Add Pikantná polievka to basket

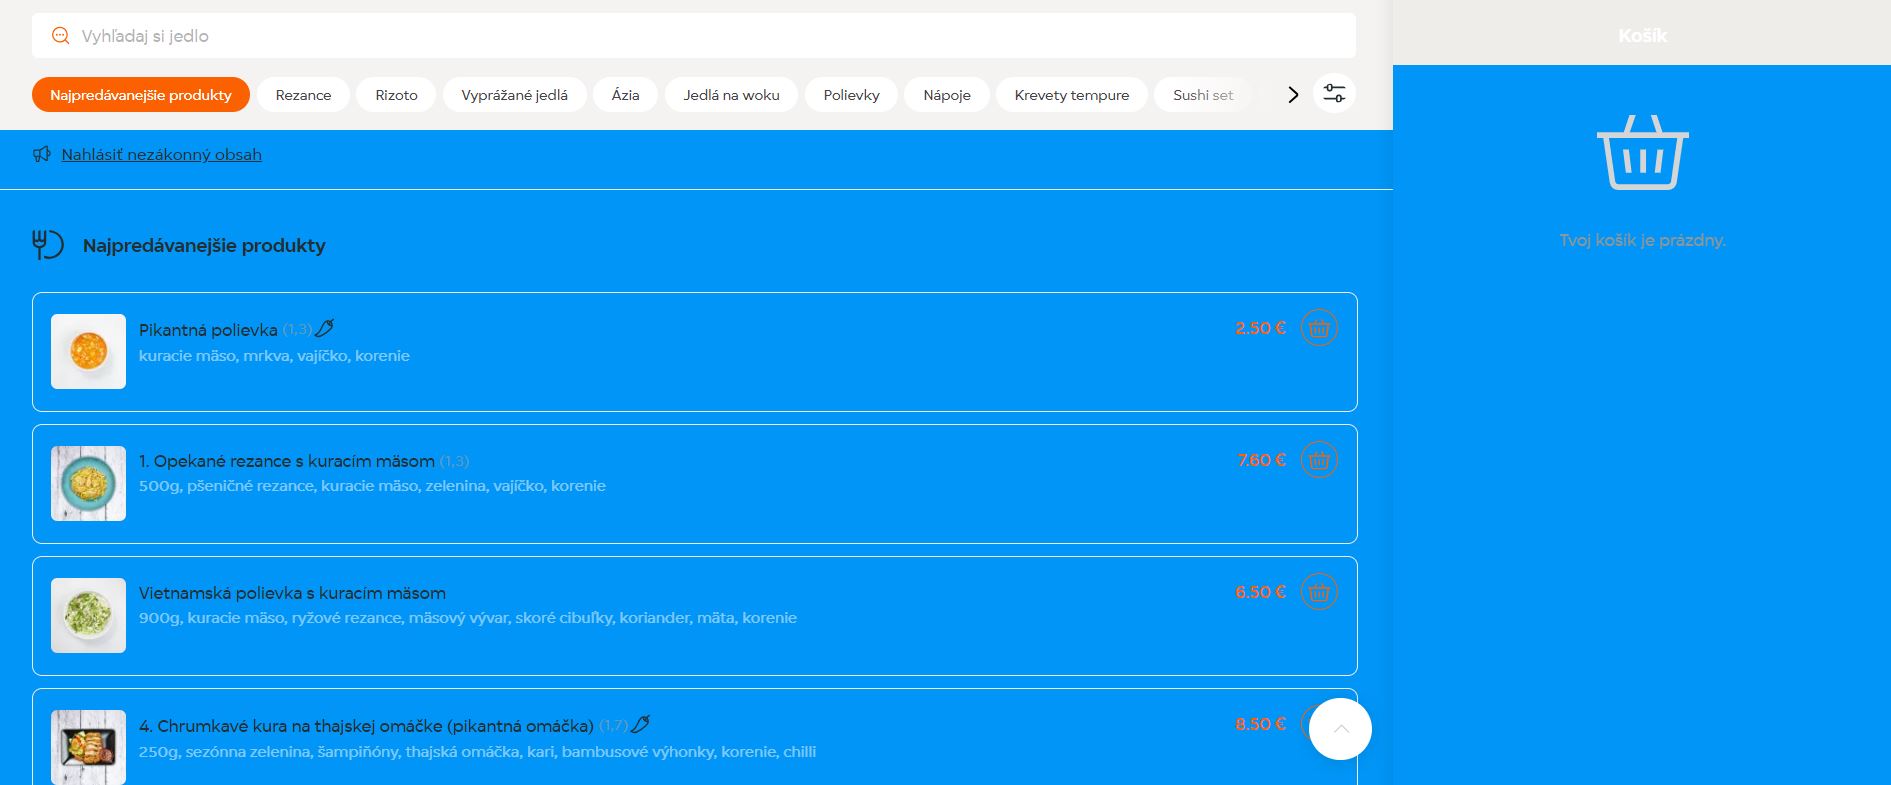(1318, 328)
